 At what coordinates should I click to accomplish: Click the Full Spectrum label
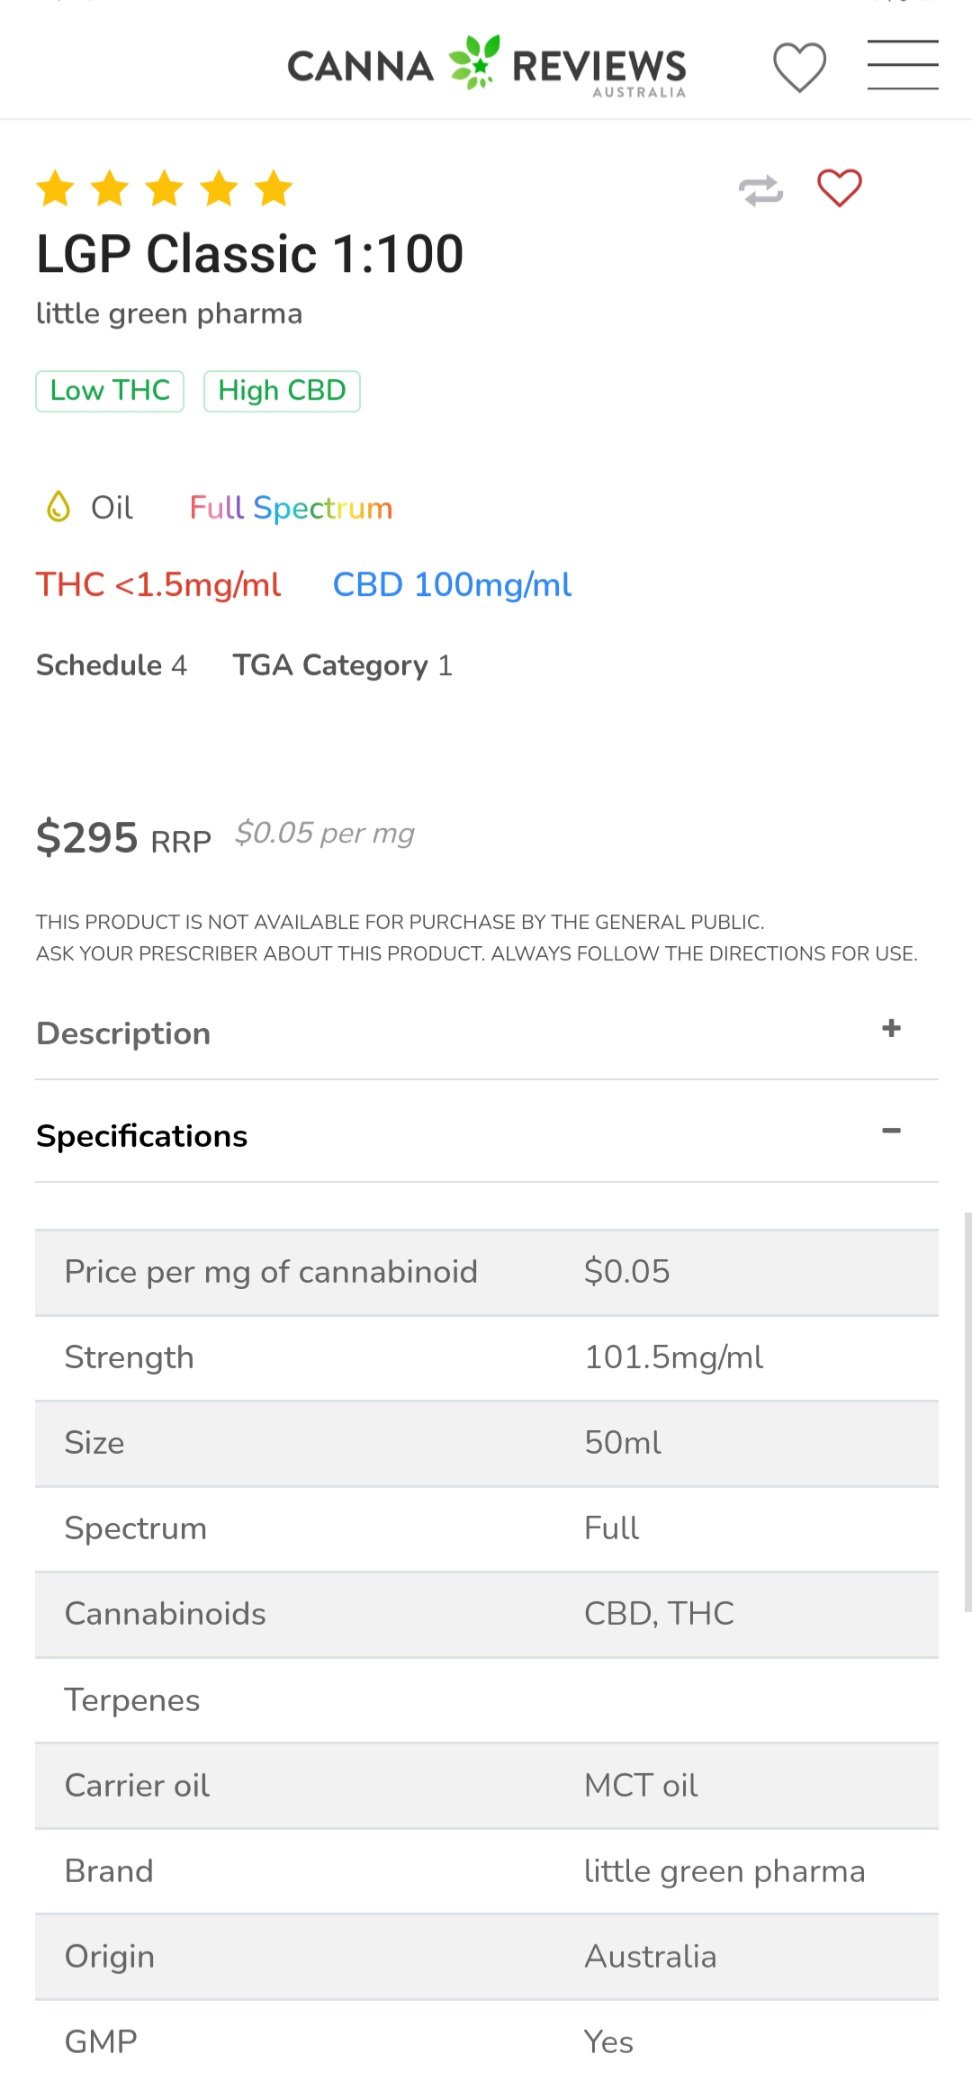click(291, 508)
